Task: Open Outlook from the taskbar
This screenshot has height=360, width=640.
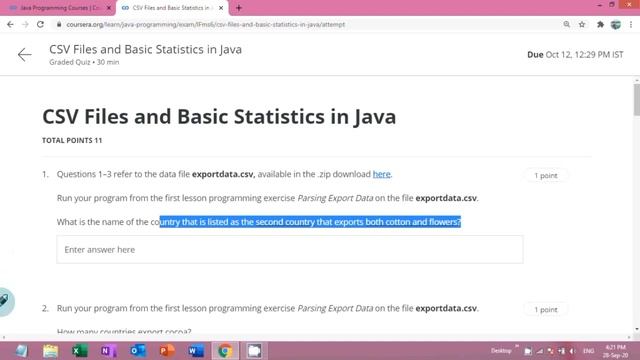Action: click(x=138, y=351)
